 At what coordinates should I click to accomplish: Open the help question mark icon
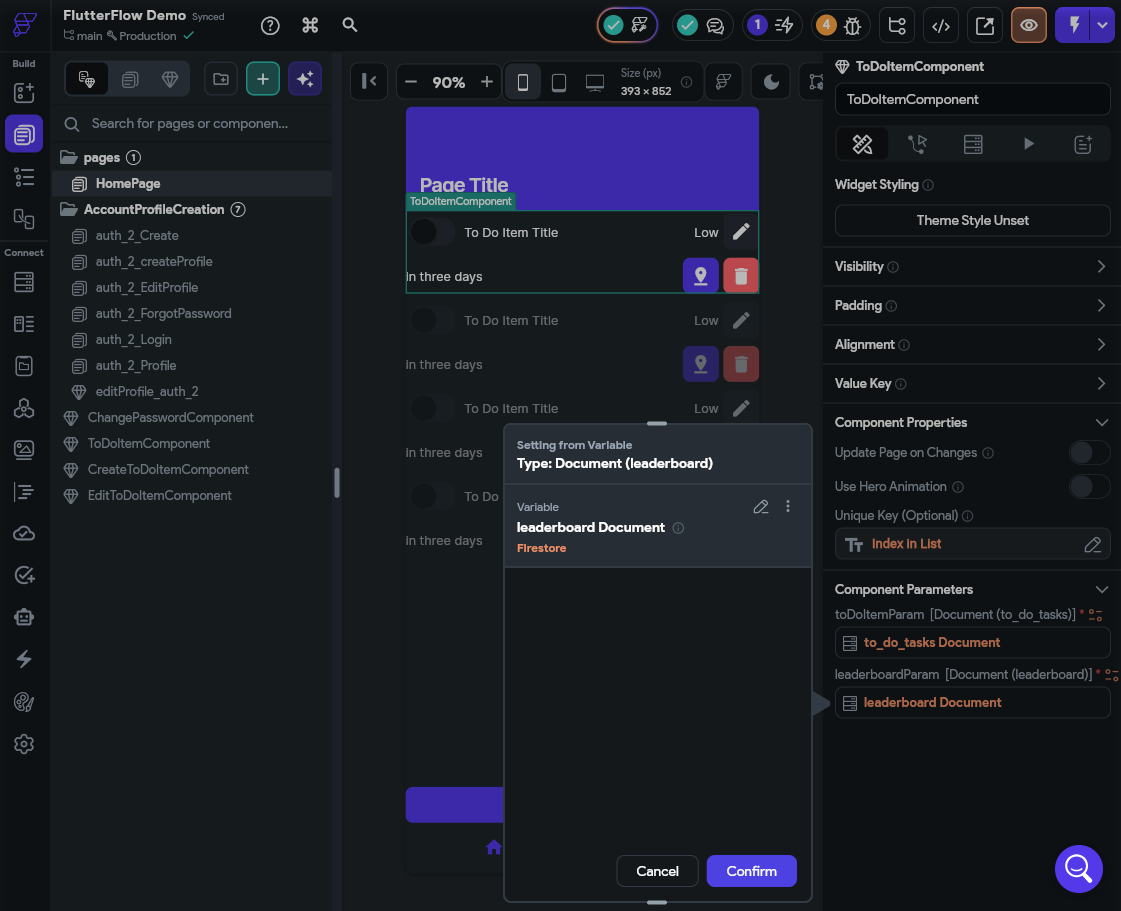tap(270, 26)
